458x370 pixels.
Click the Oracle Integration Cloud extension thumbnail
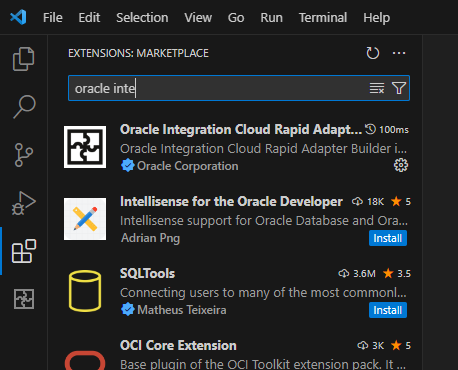click(85, 147)
